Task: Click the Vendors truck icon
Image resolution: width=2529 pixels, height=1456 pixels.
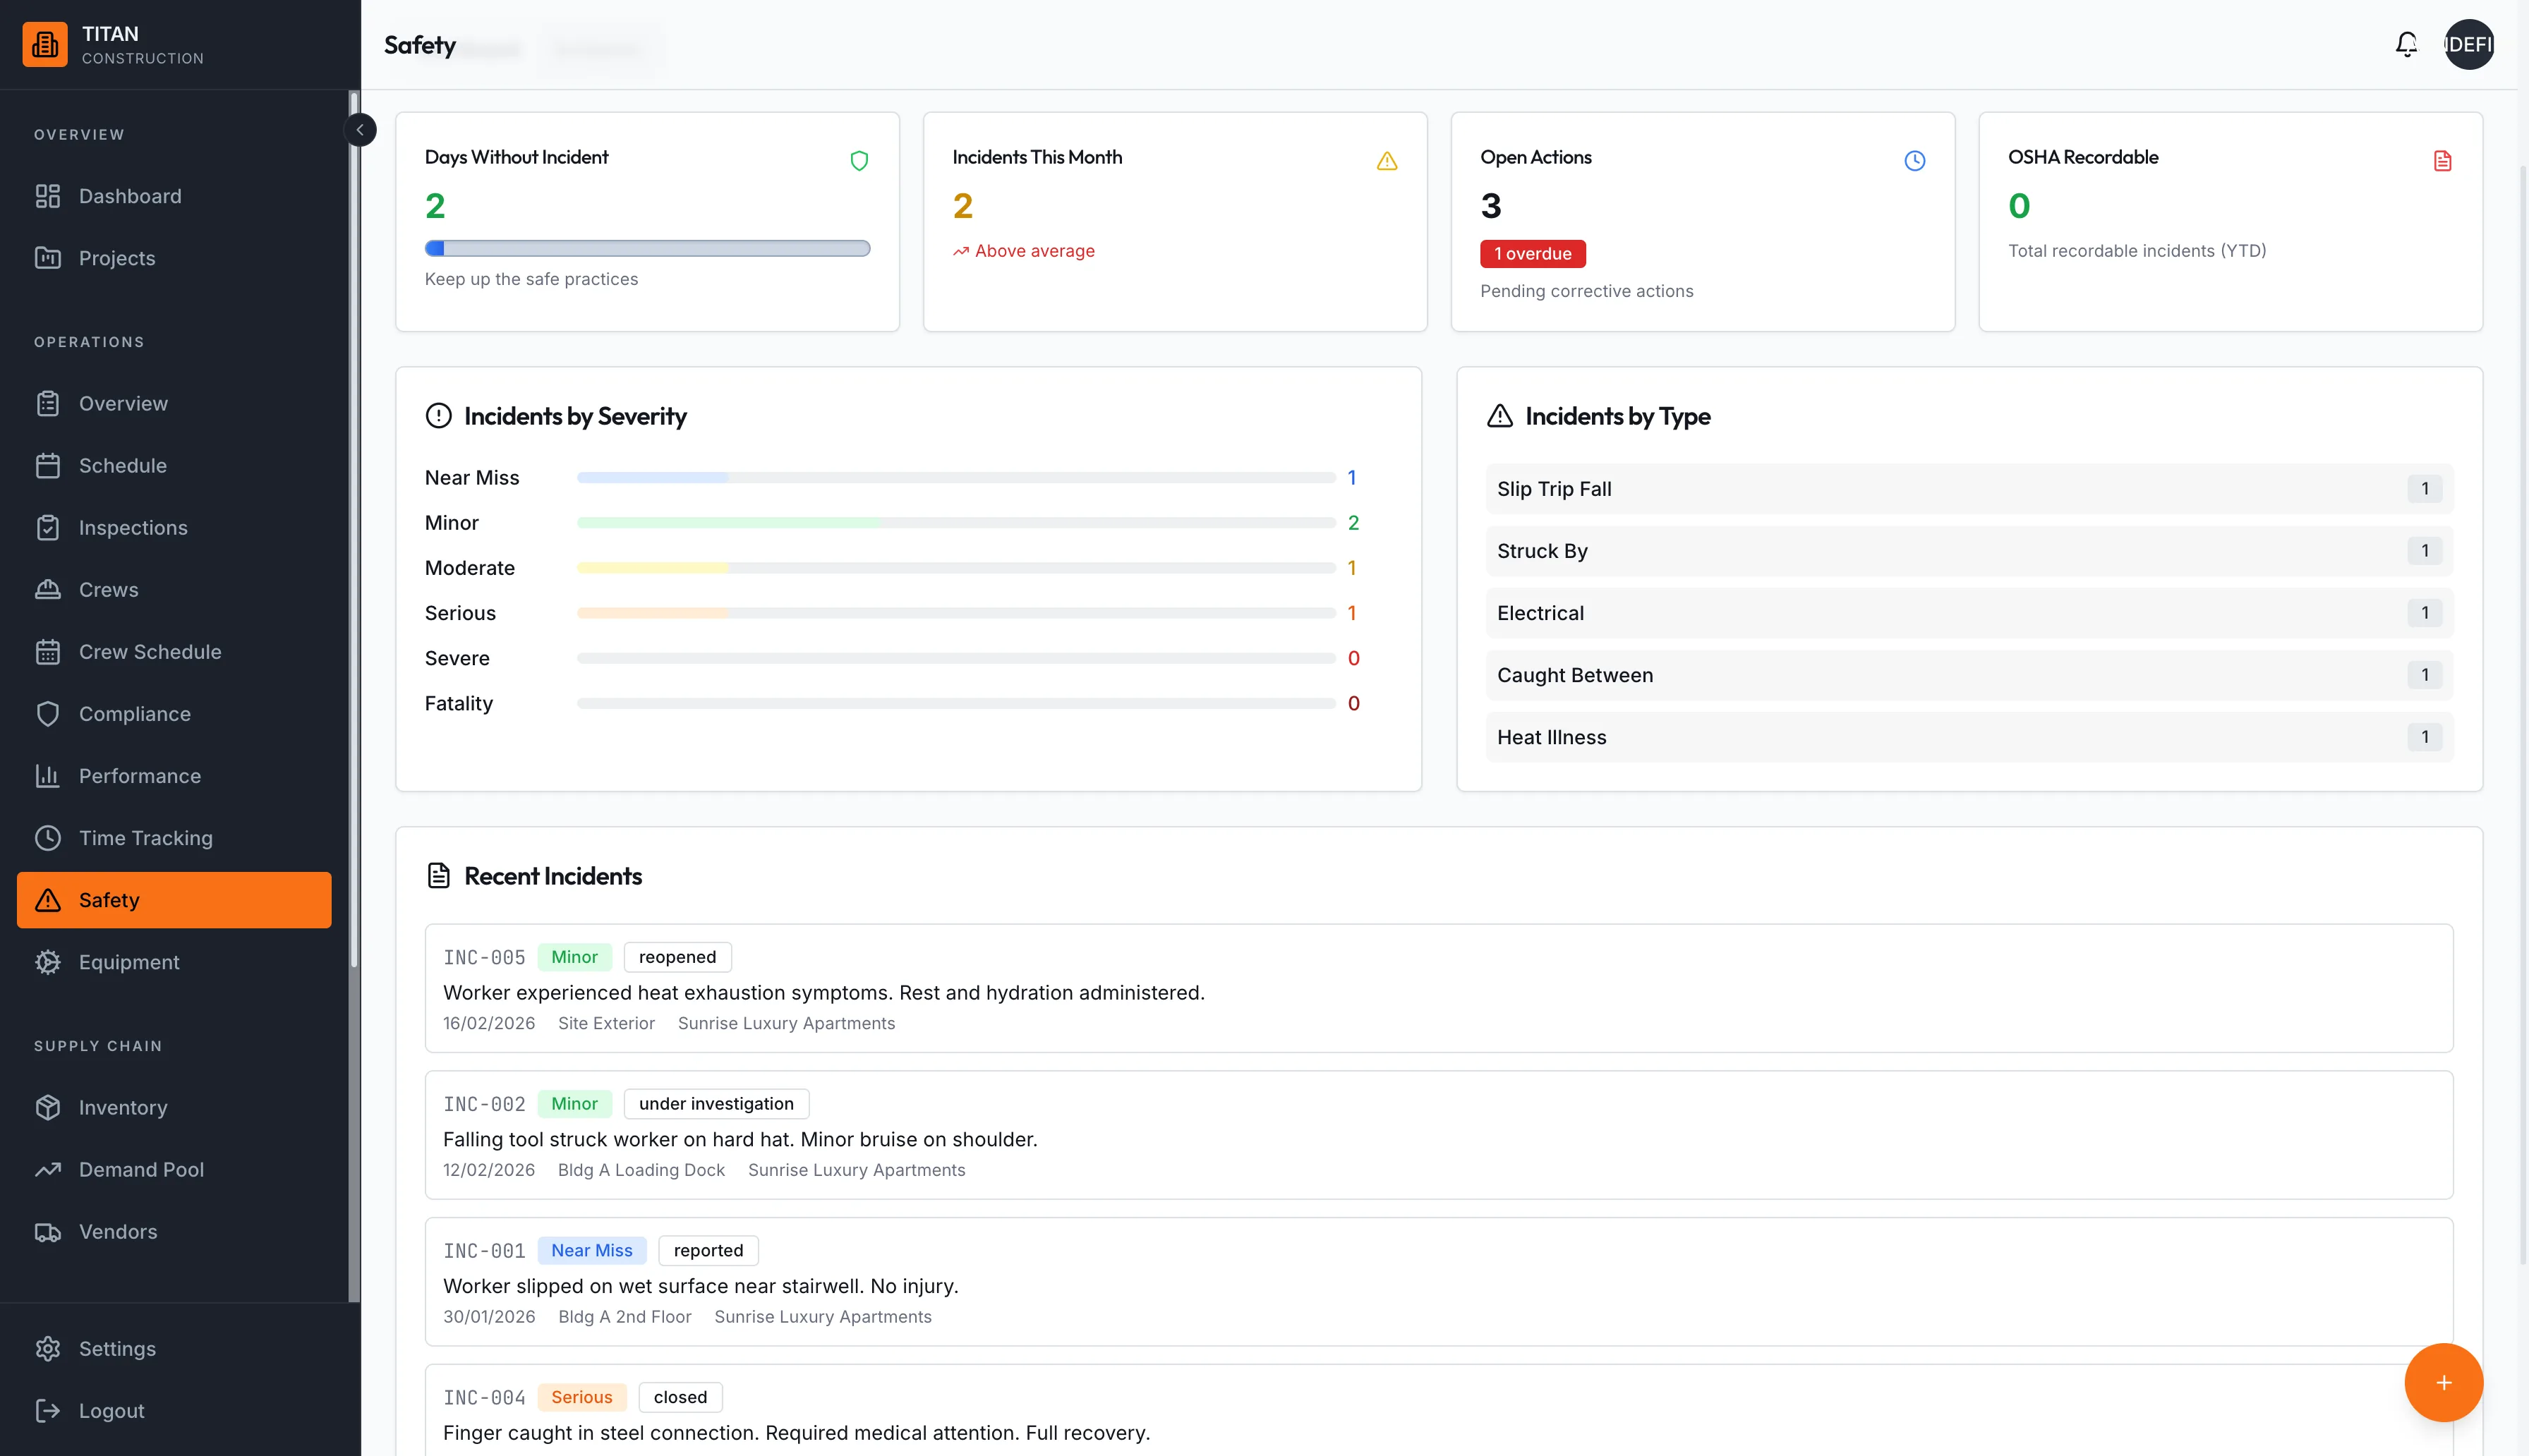Action: tap(48, 1232)
